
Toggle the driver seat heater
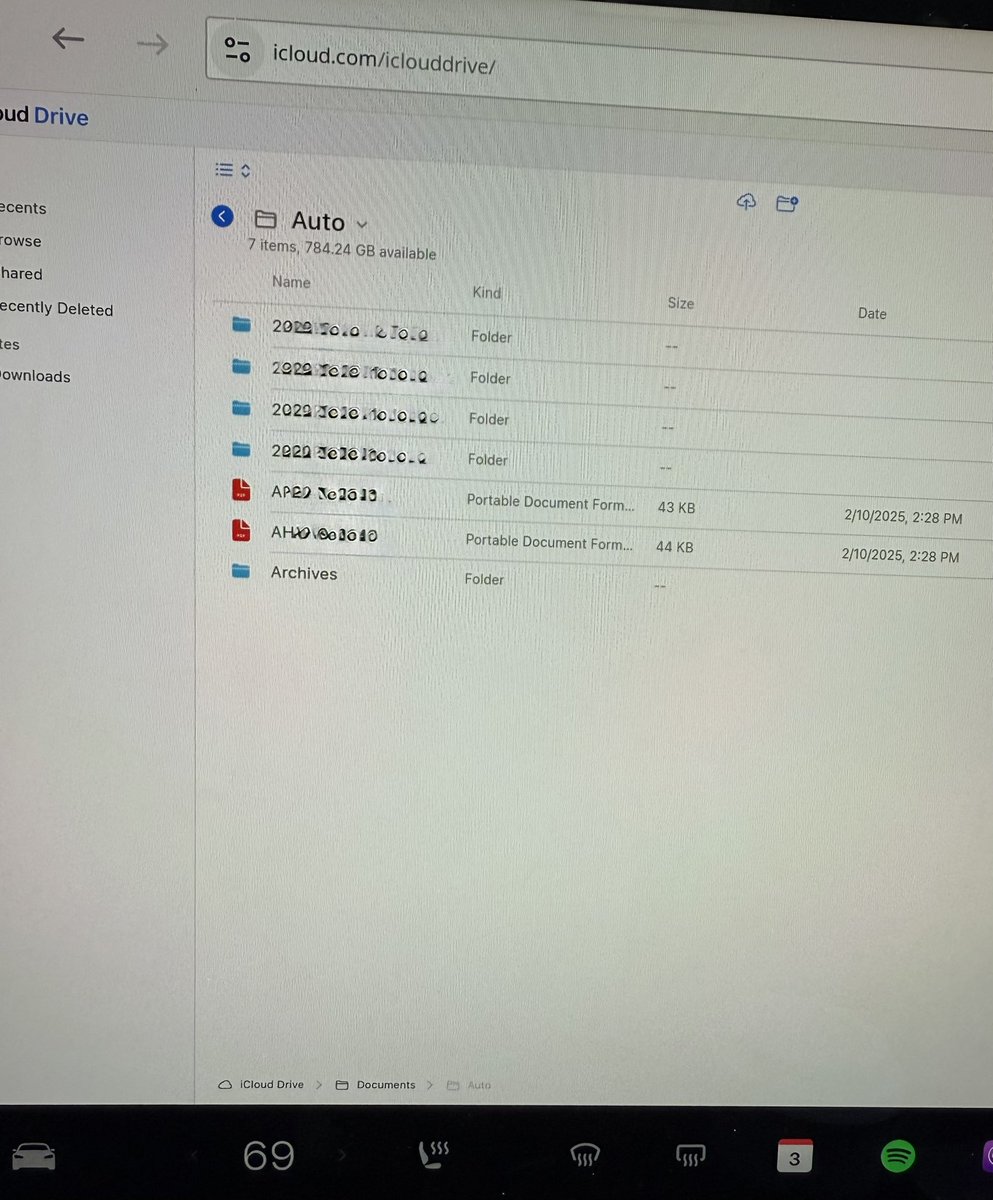pyautogui.click(x=432, y=1156)
